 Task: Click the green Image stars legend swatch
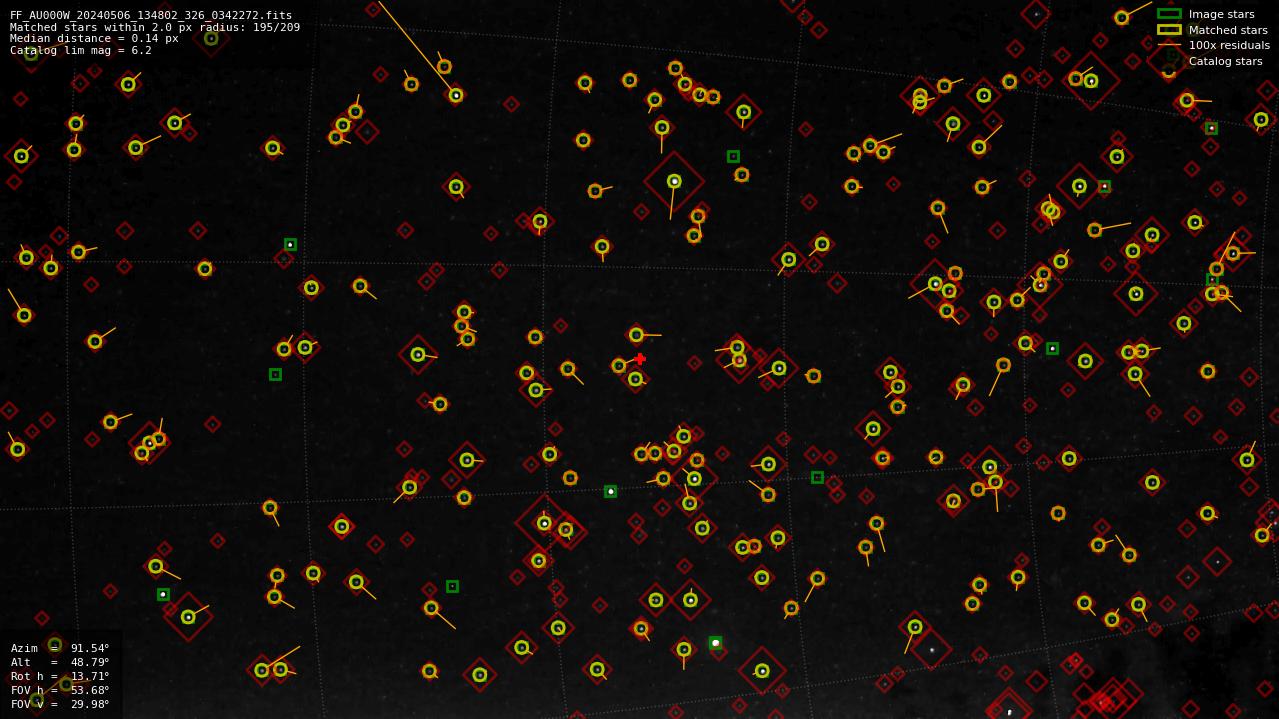[x=1169, y=14]
